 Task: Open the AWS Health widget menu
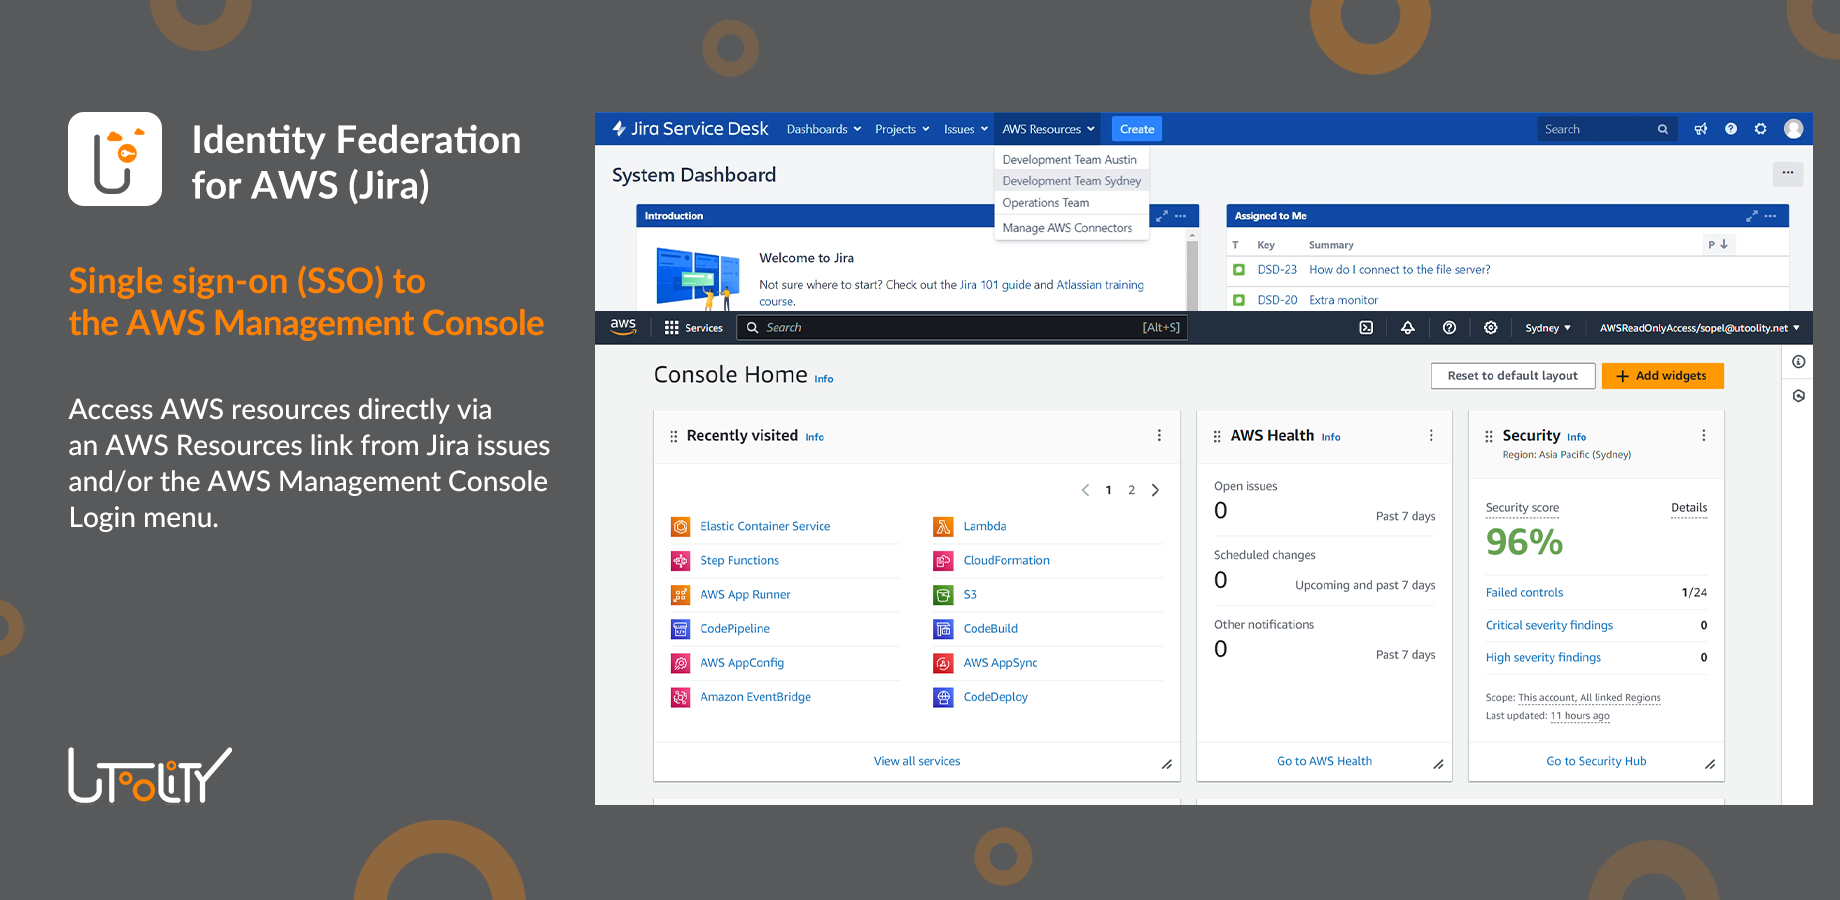point(1431,436)
